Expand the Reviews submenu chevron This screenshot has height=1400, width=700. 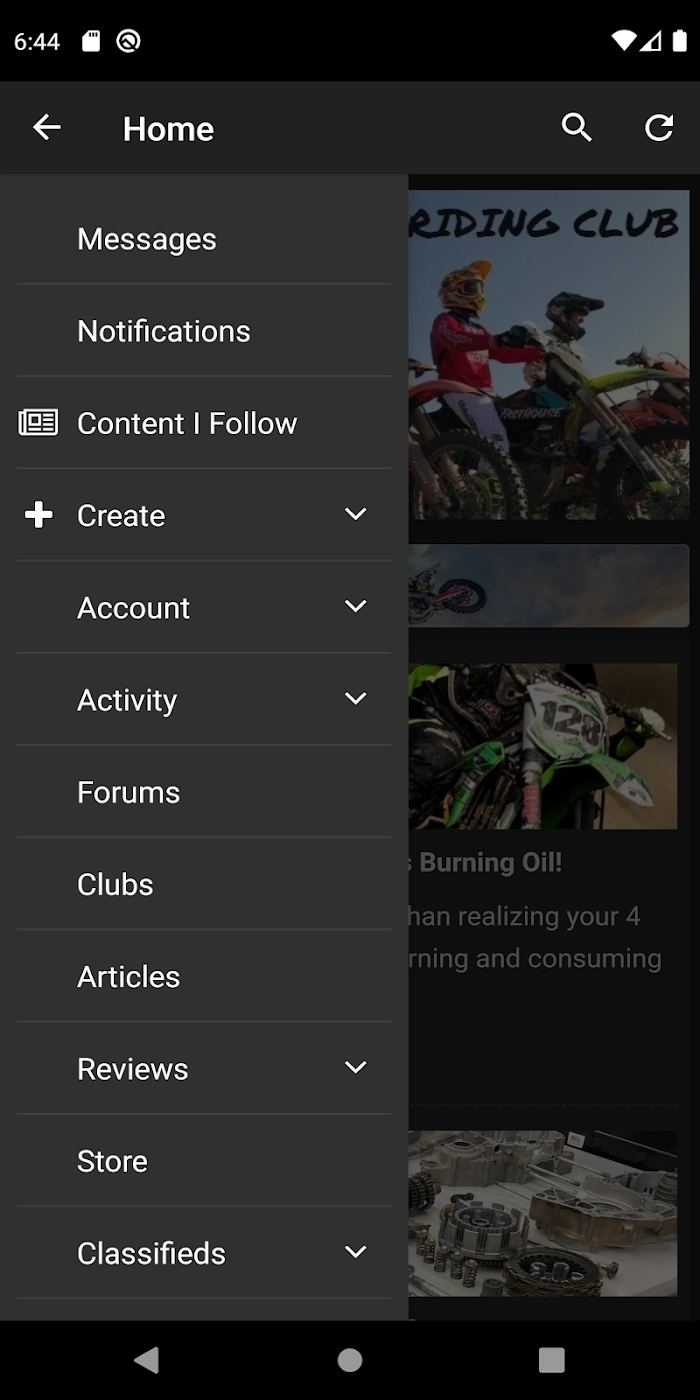[x=356, y=1067]
